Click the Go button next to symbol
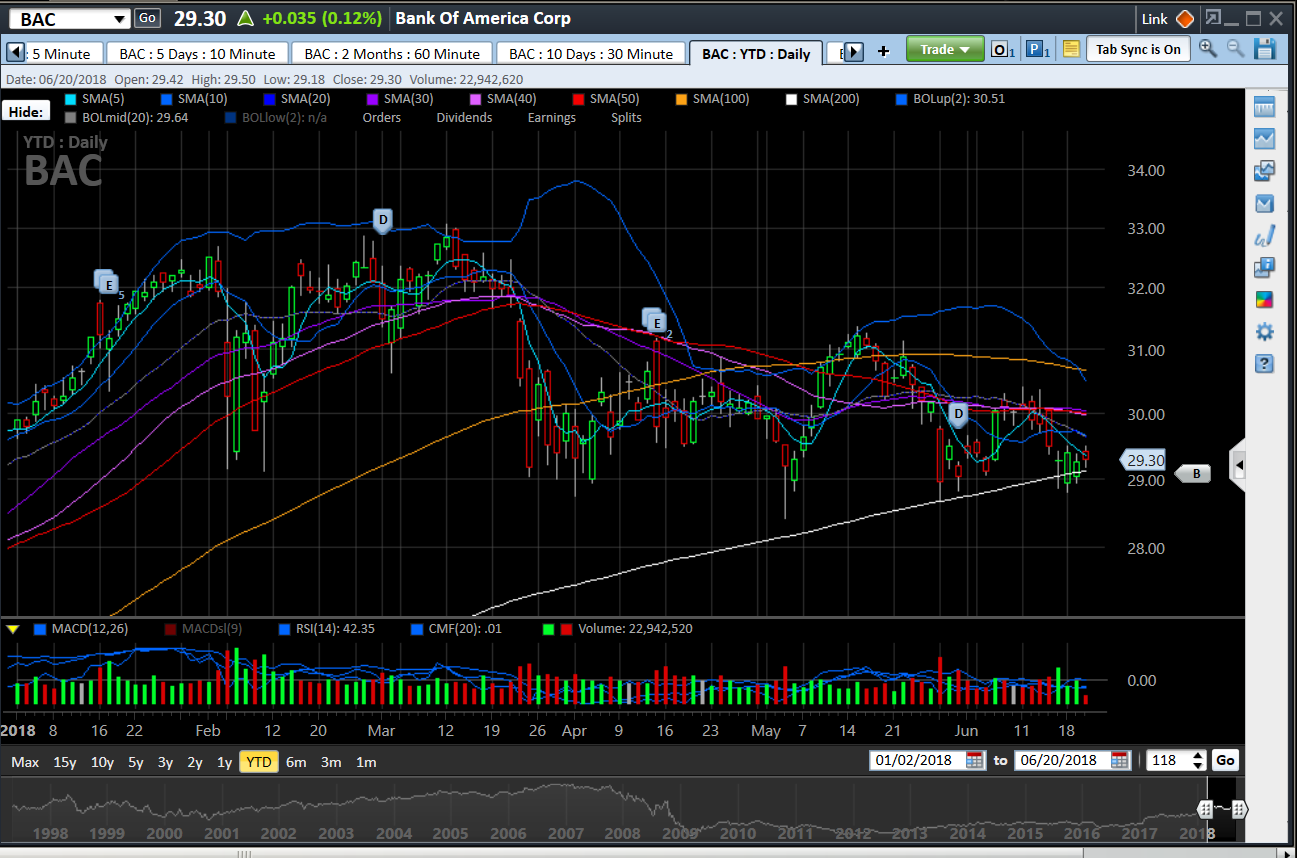Screen dimensions: 1297x858 (x=147, y=18)
